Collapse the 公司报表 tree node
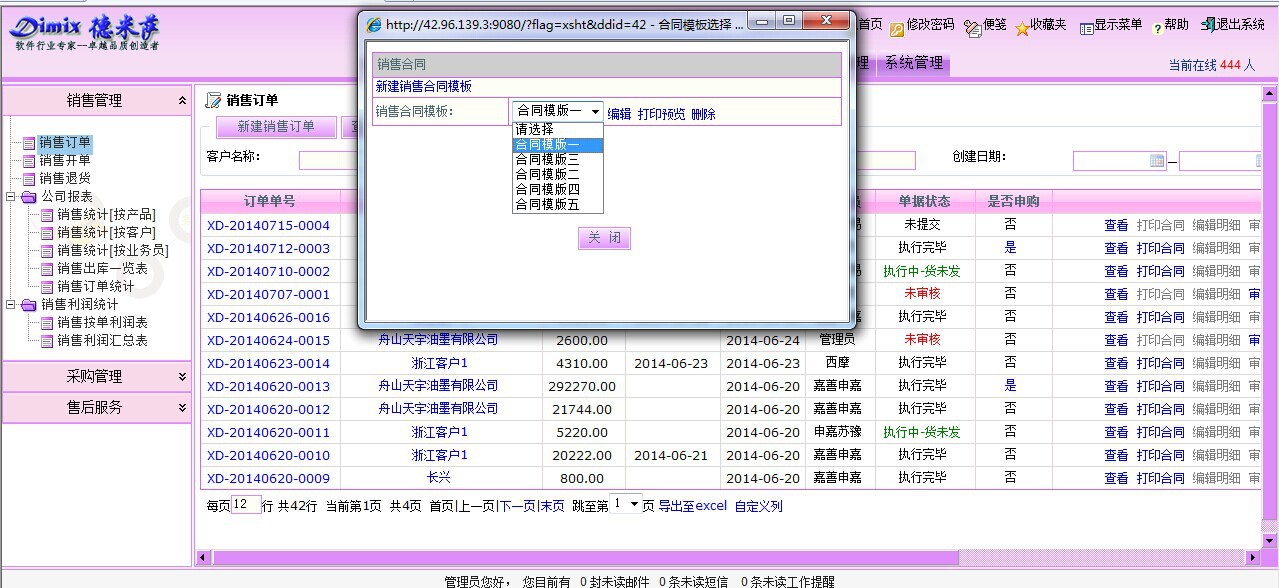This screenshot has height=588, width=1279. tap(11, 197)
